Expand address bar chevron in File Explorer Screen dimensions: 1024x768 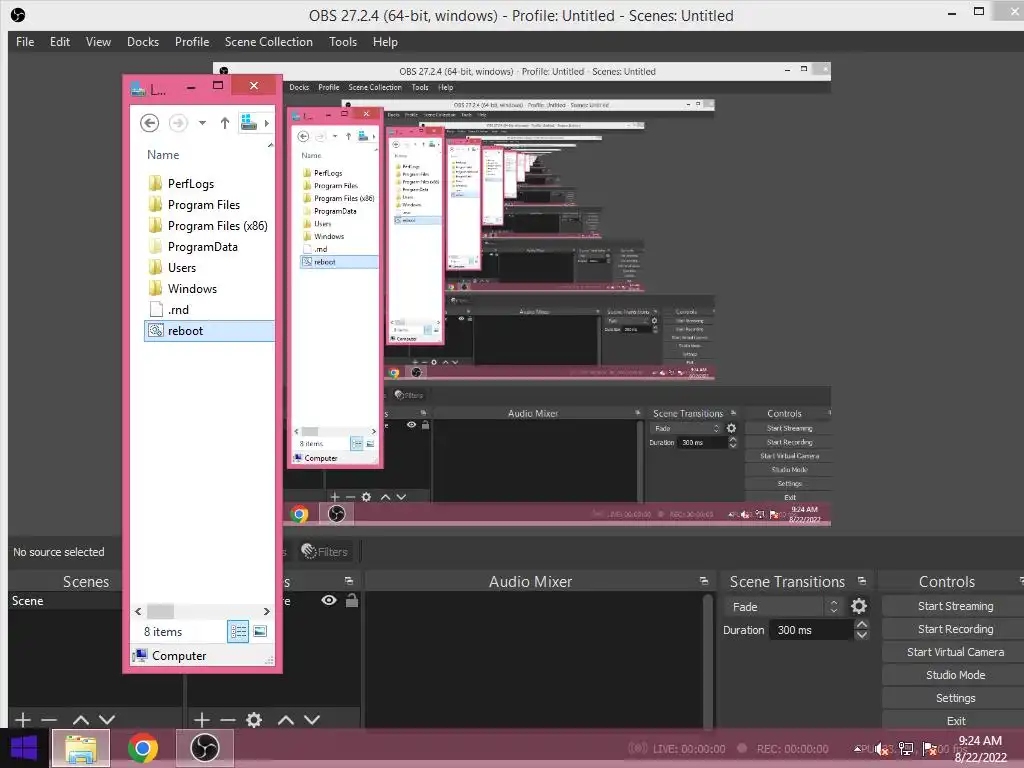click(x=266, y=123)
